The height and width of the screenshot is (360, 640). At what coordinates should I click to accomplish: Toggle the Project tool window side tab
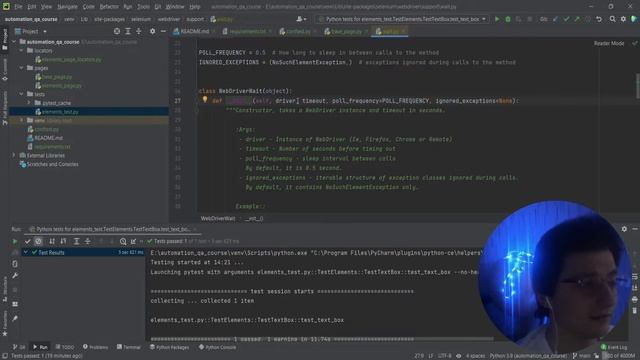point(4,40)
